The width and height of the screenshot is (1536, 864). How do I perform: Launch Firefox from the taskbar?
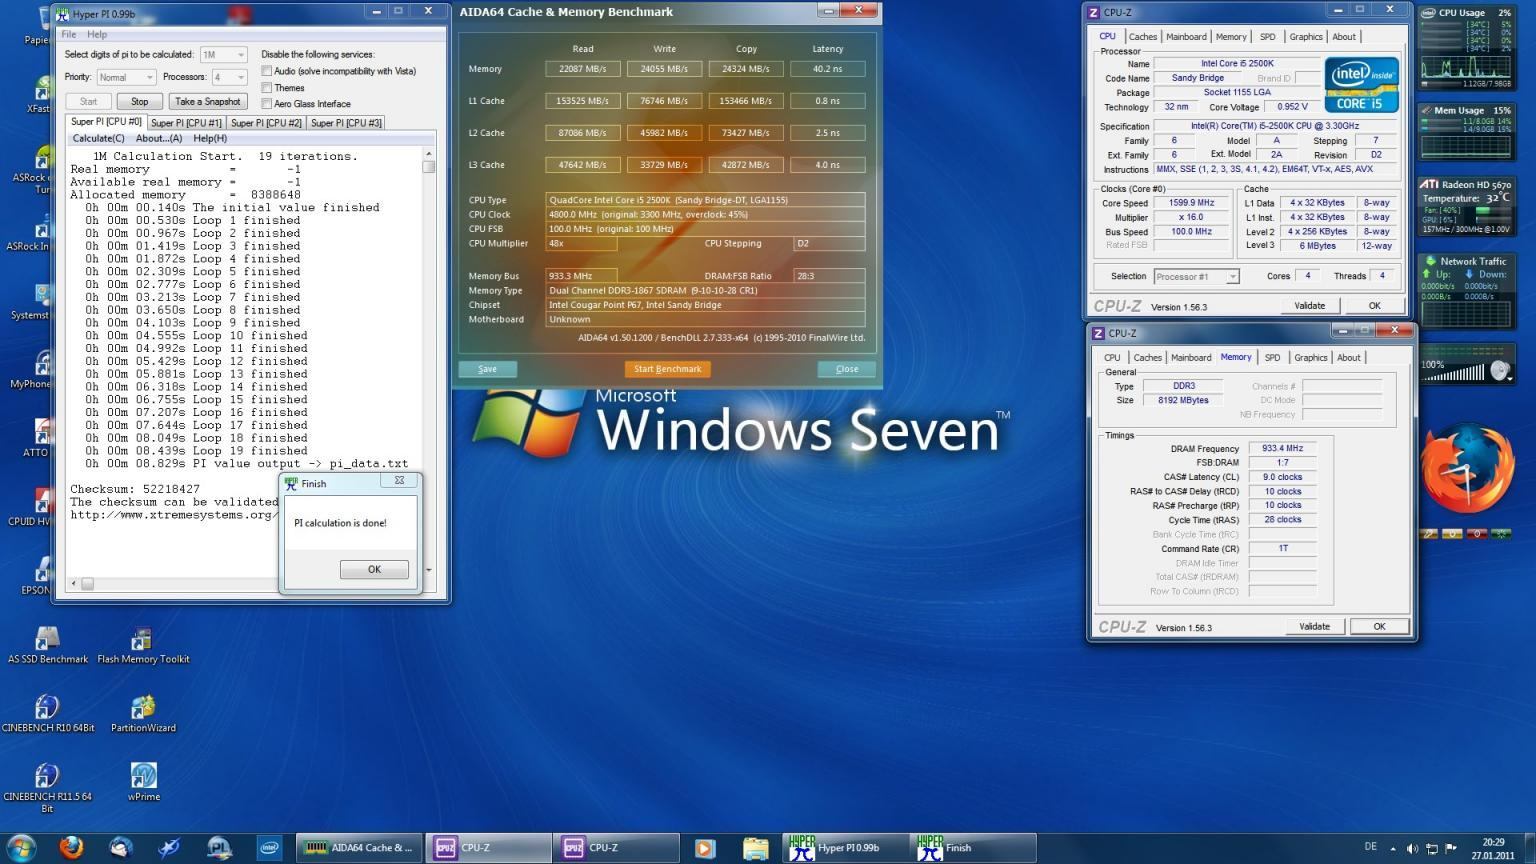pos(71,848)
